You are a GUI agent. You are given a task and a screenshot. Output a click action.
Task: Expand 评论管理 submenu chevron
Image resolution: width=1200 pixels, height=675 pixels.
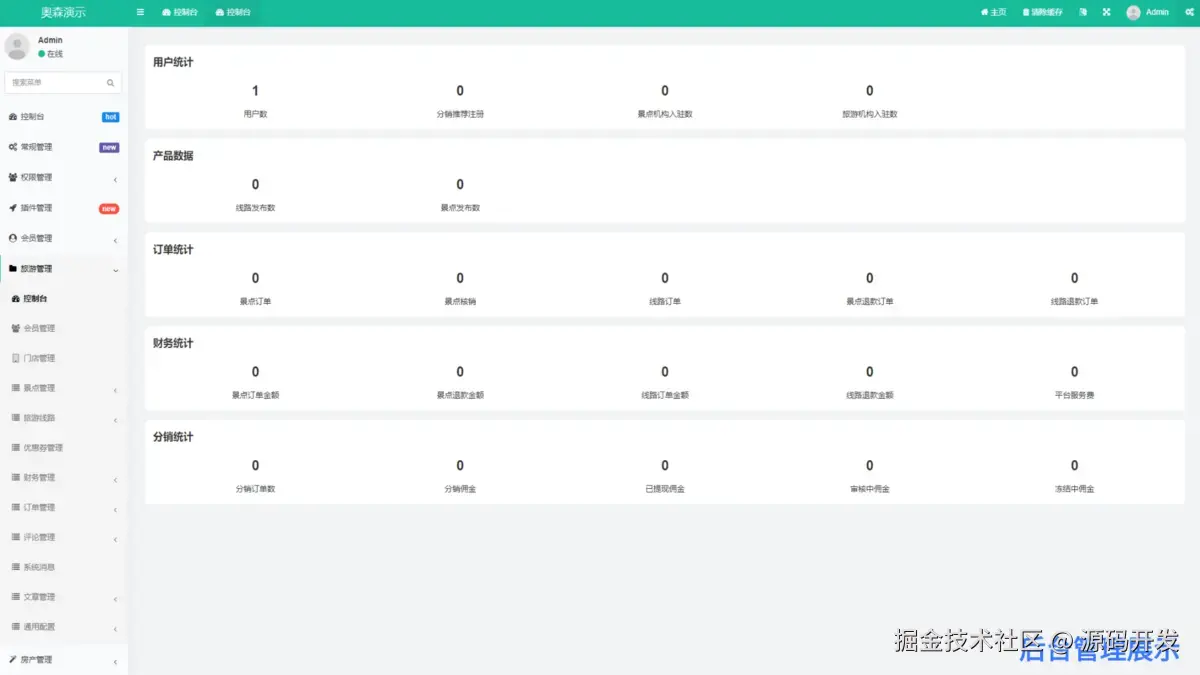(115, 540)
